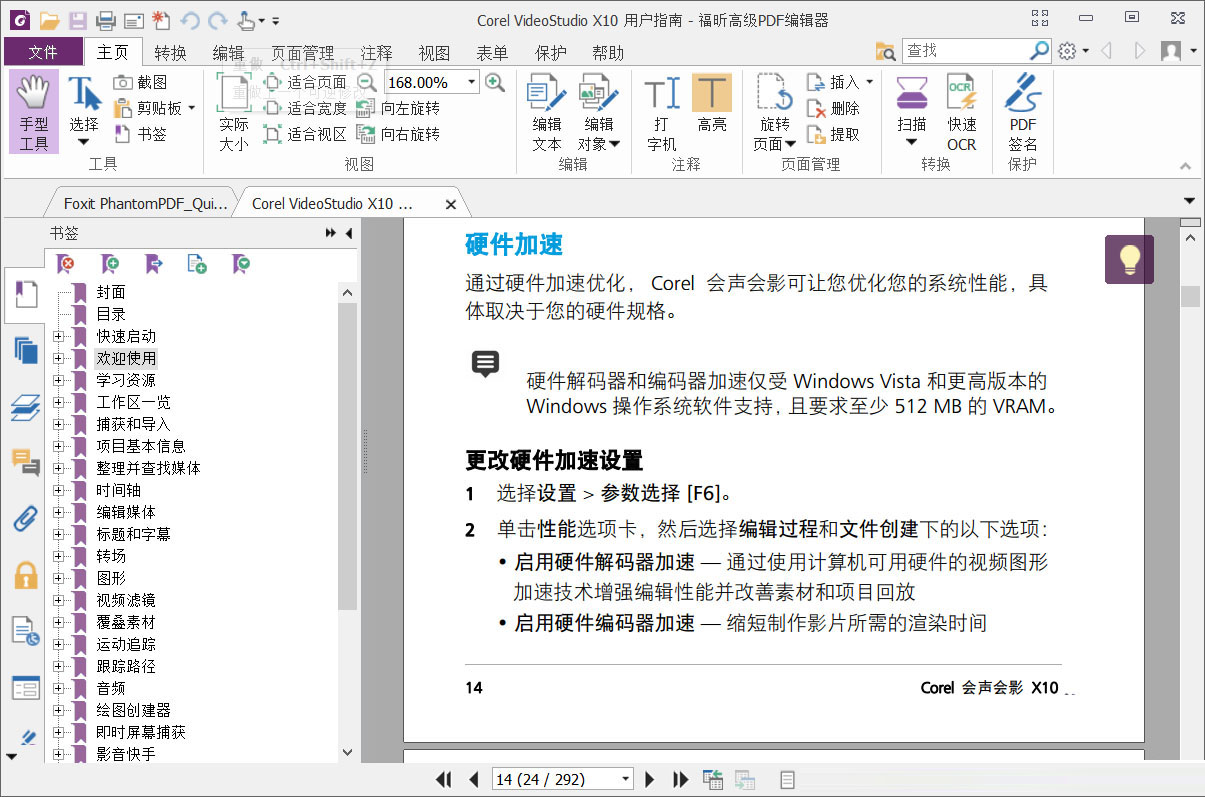Screen dimensions: 1205x797
Task: Open the File (文件) menu
Action: tap(43, 53)
